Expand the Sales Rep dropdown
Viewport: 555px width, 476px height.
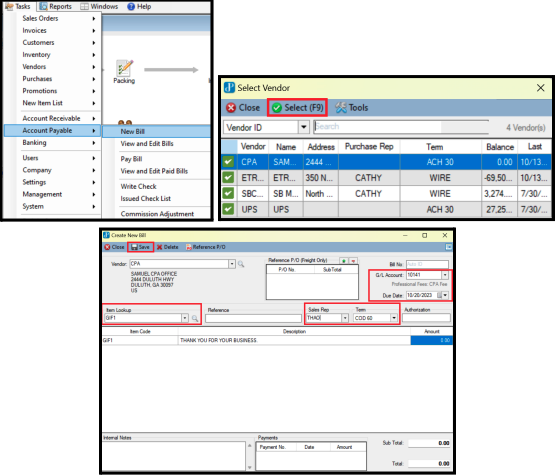coord(345,318)
